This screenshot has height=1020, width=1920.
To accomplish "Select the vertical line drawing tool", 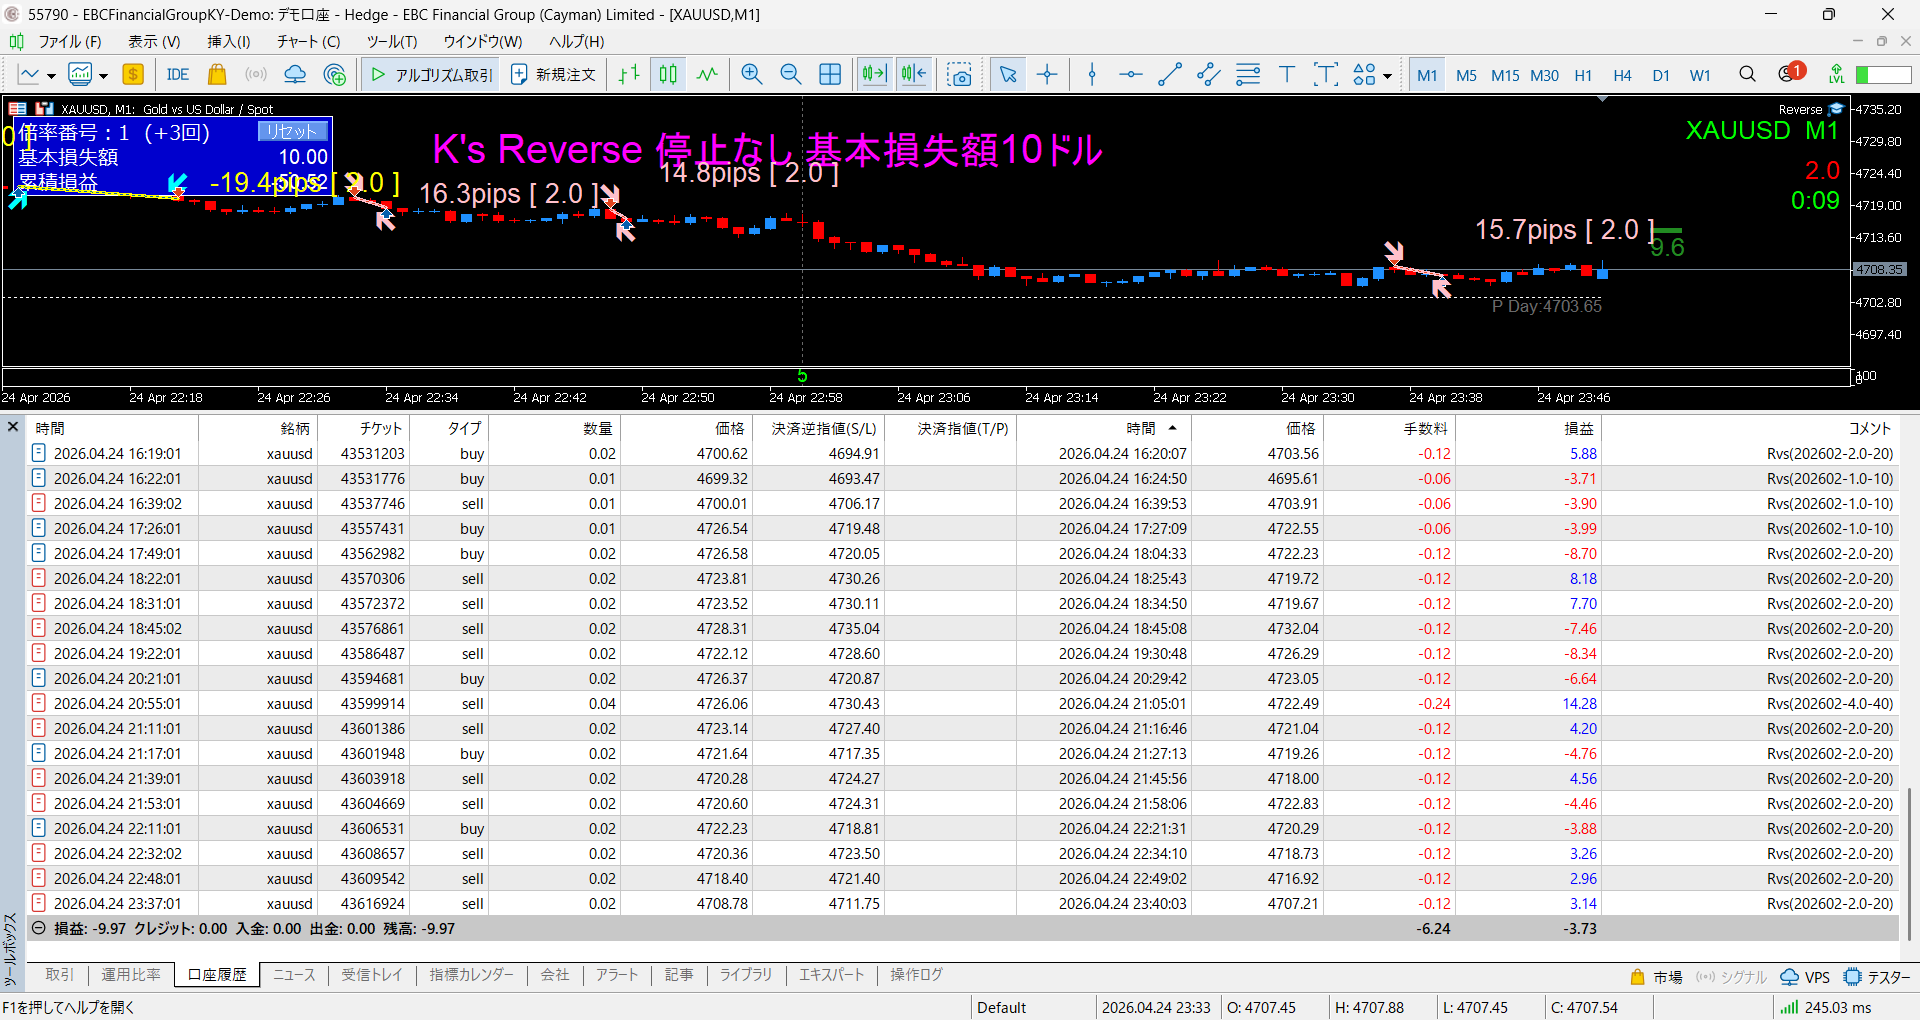I will tap(1092, 75).
